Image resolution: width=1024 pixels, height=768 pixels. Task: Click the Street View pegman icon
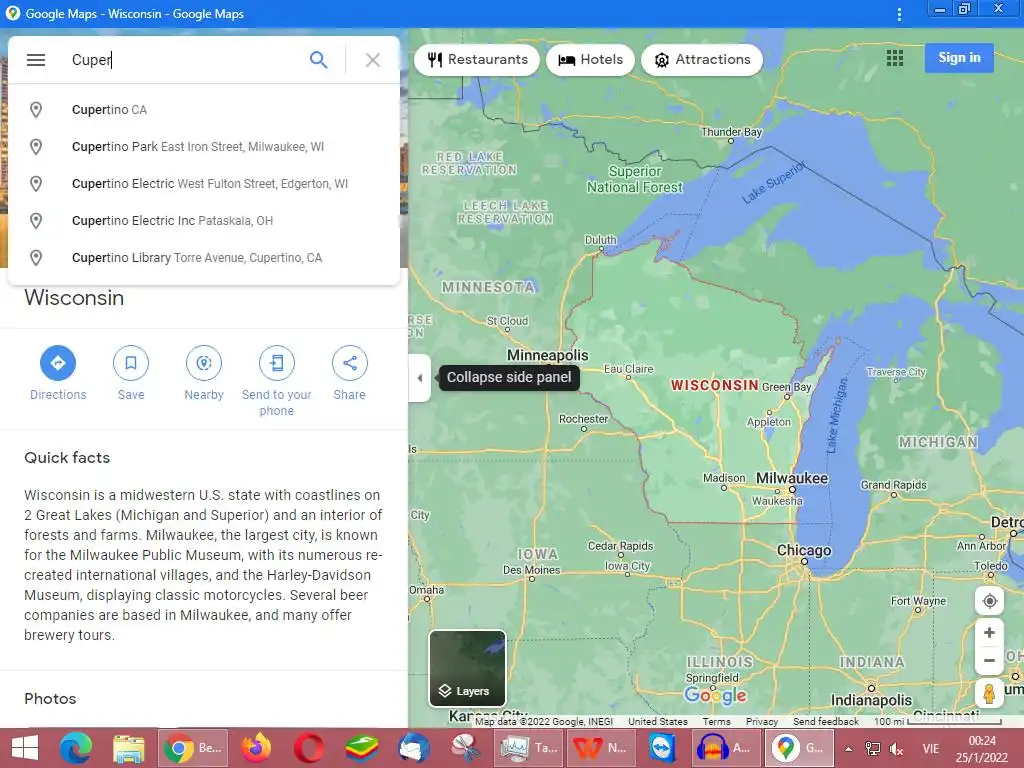989,693
